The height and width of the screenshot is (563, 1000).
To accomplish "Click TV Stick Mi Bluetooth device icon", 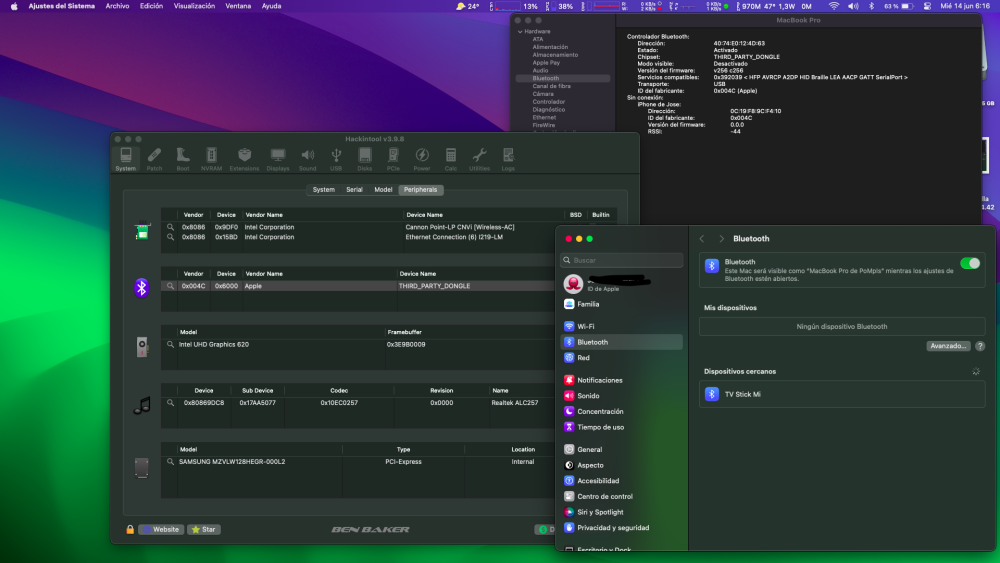I will pos(712,394).
